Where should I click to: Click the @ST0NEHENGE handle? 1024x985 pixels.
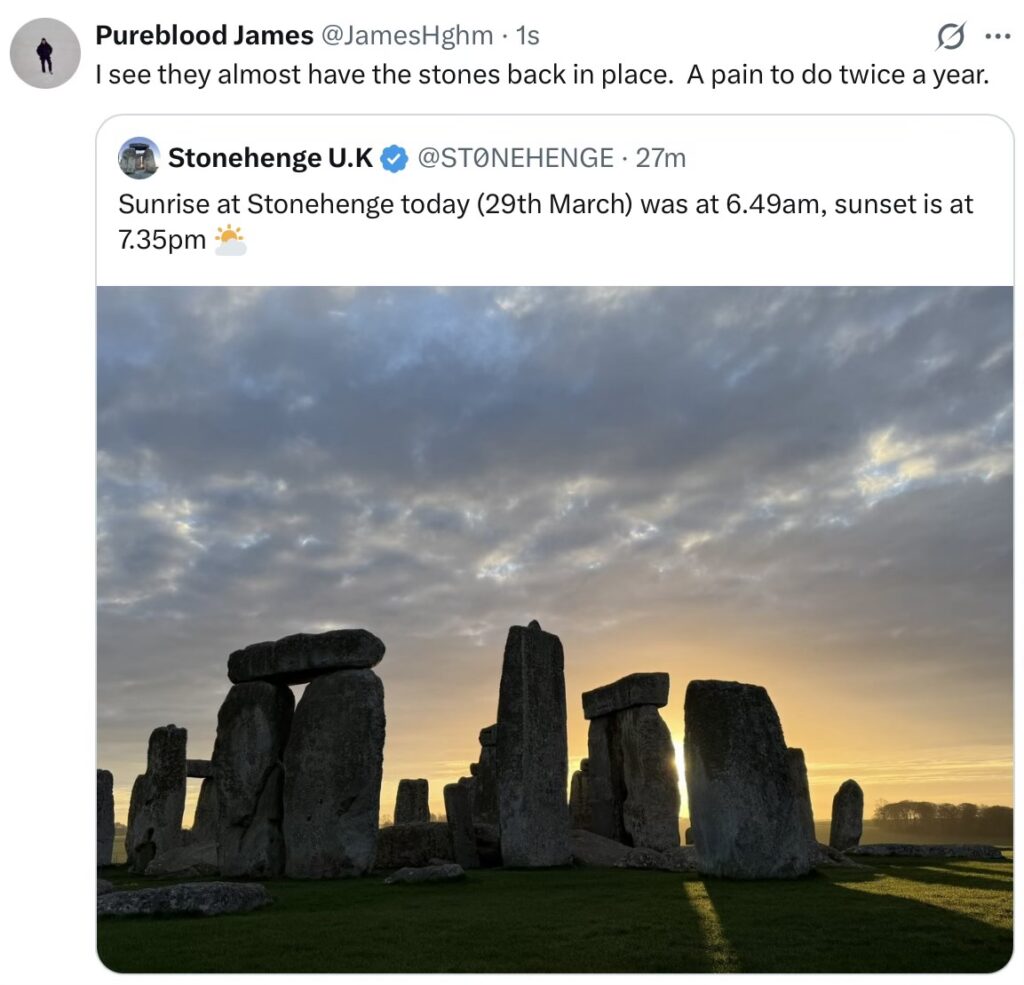pyautogui.click(x=515, y=158)
